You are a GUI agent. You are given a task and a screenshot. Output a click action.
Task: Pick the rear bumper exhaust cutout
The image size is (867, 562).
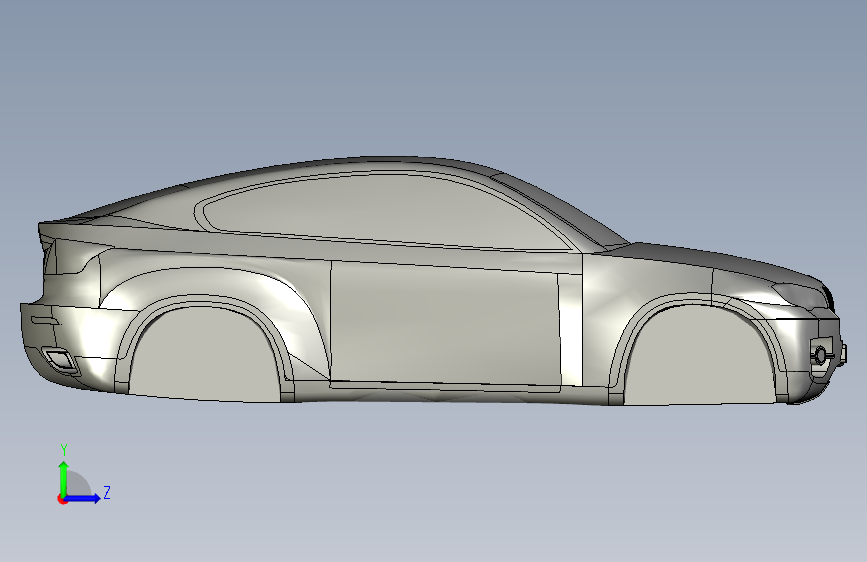pos(60,360)
